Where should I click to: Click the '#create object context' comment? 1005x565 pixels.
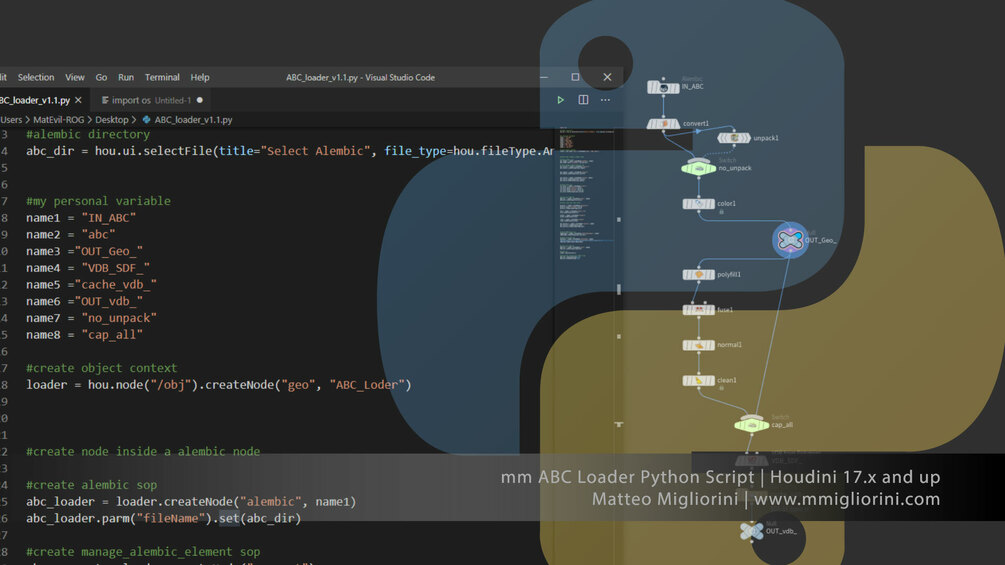point(101,368)
